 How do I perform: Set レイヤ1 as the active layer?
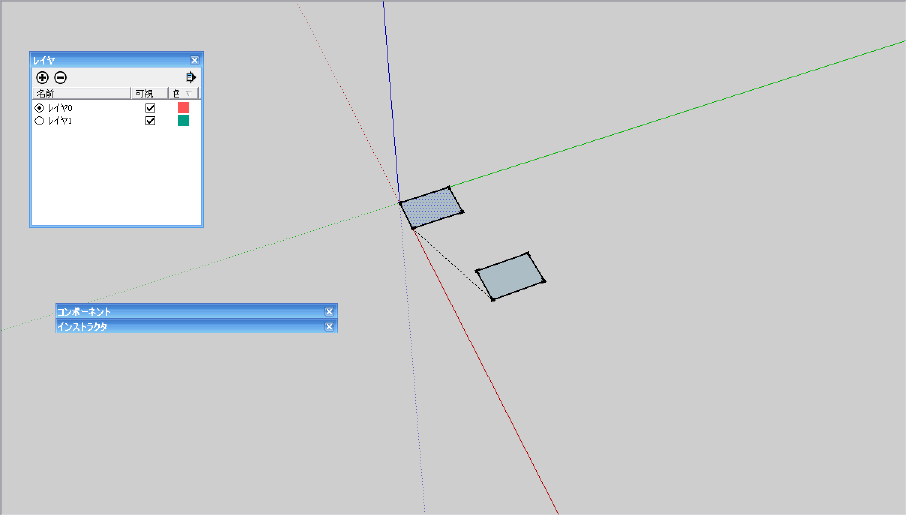tap(39, 121)
